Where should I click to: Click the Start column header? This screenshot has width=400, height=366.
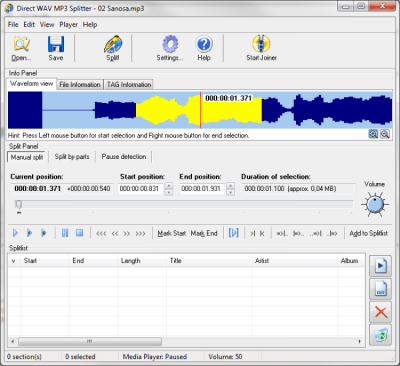click(45, 261)
